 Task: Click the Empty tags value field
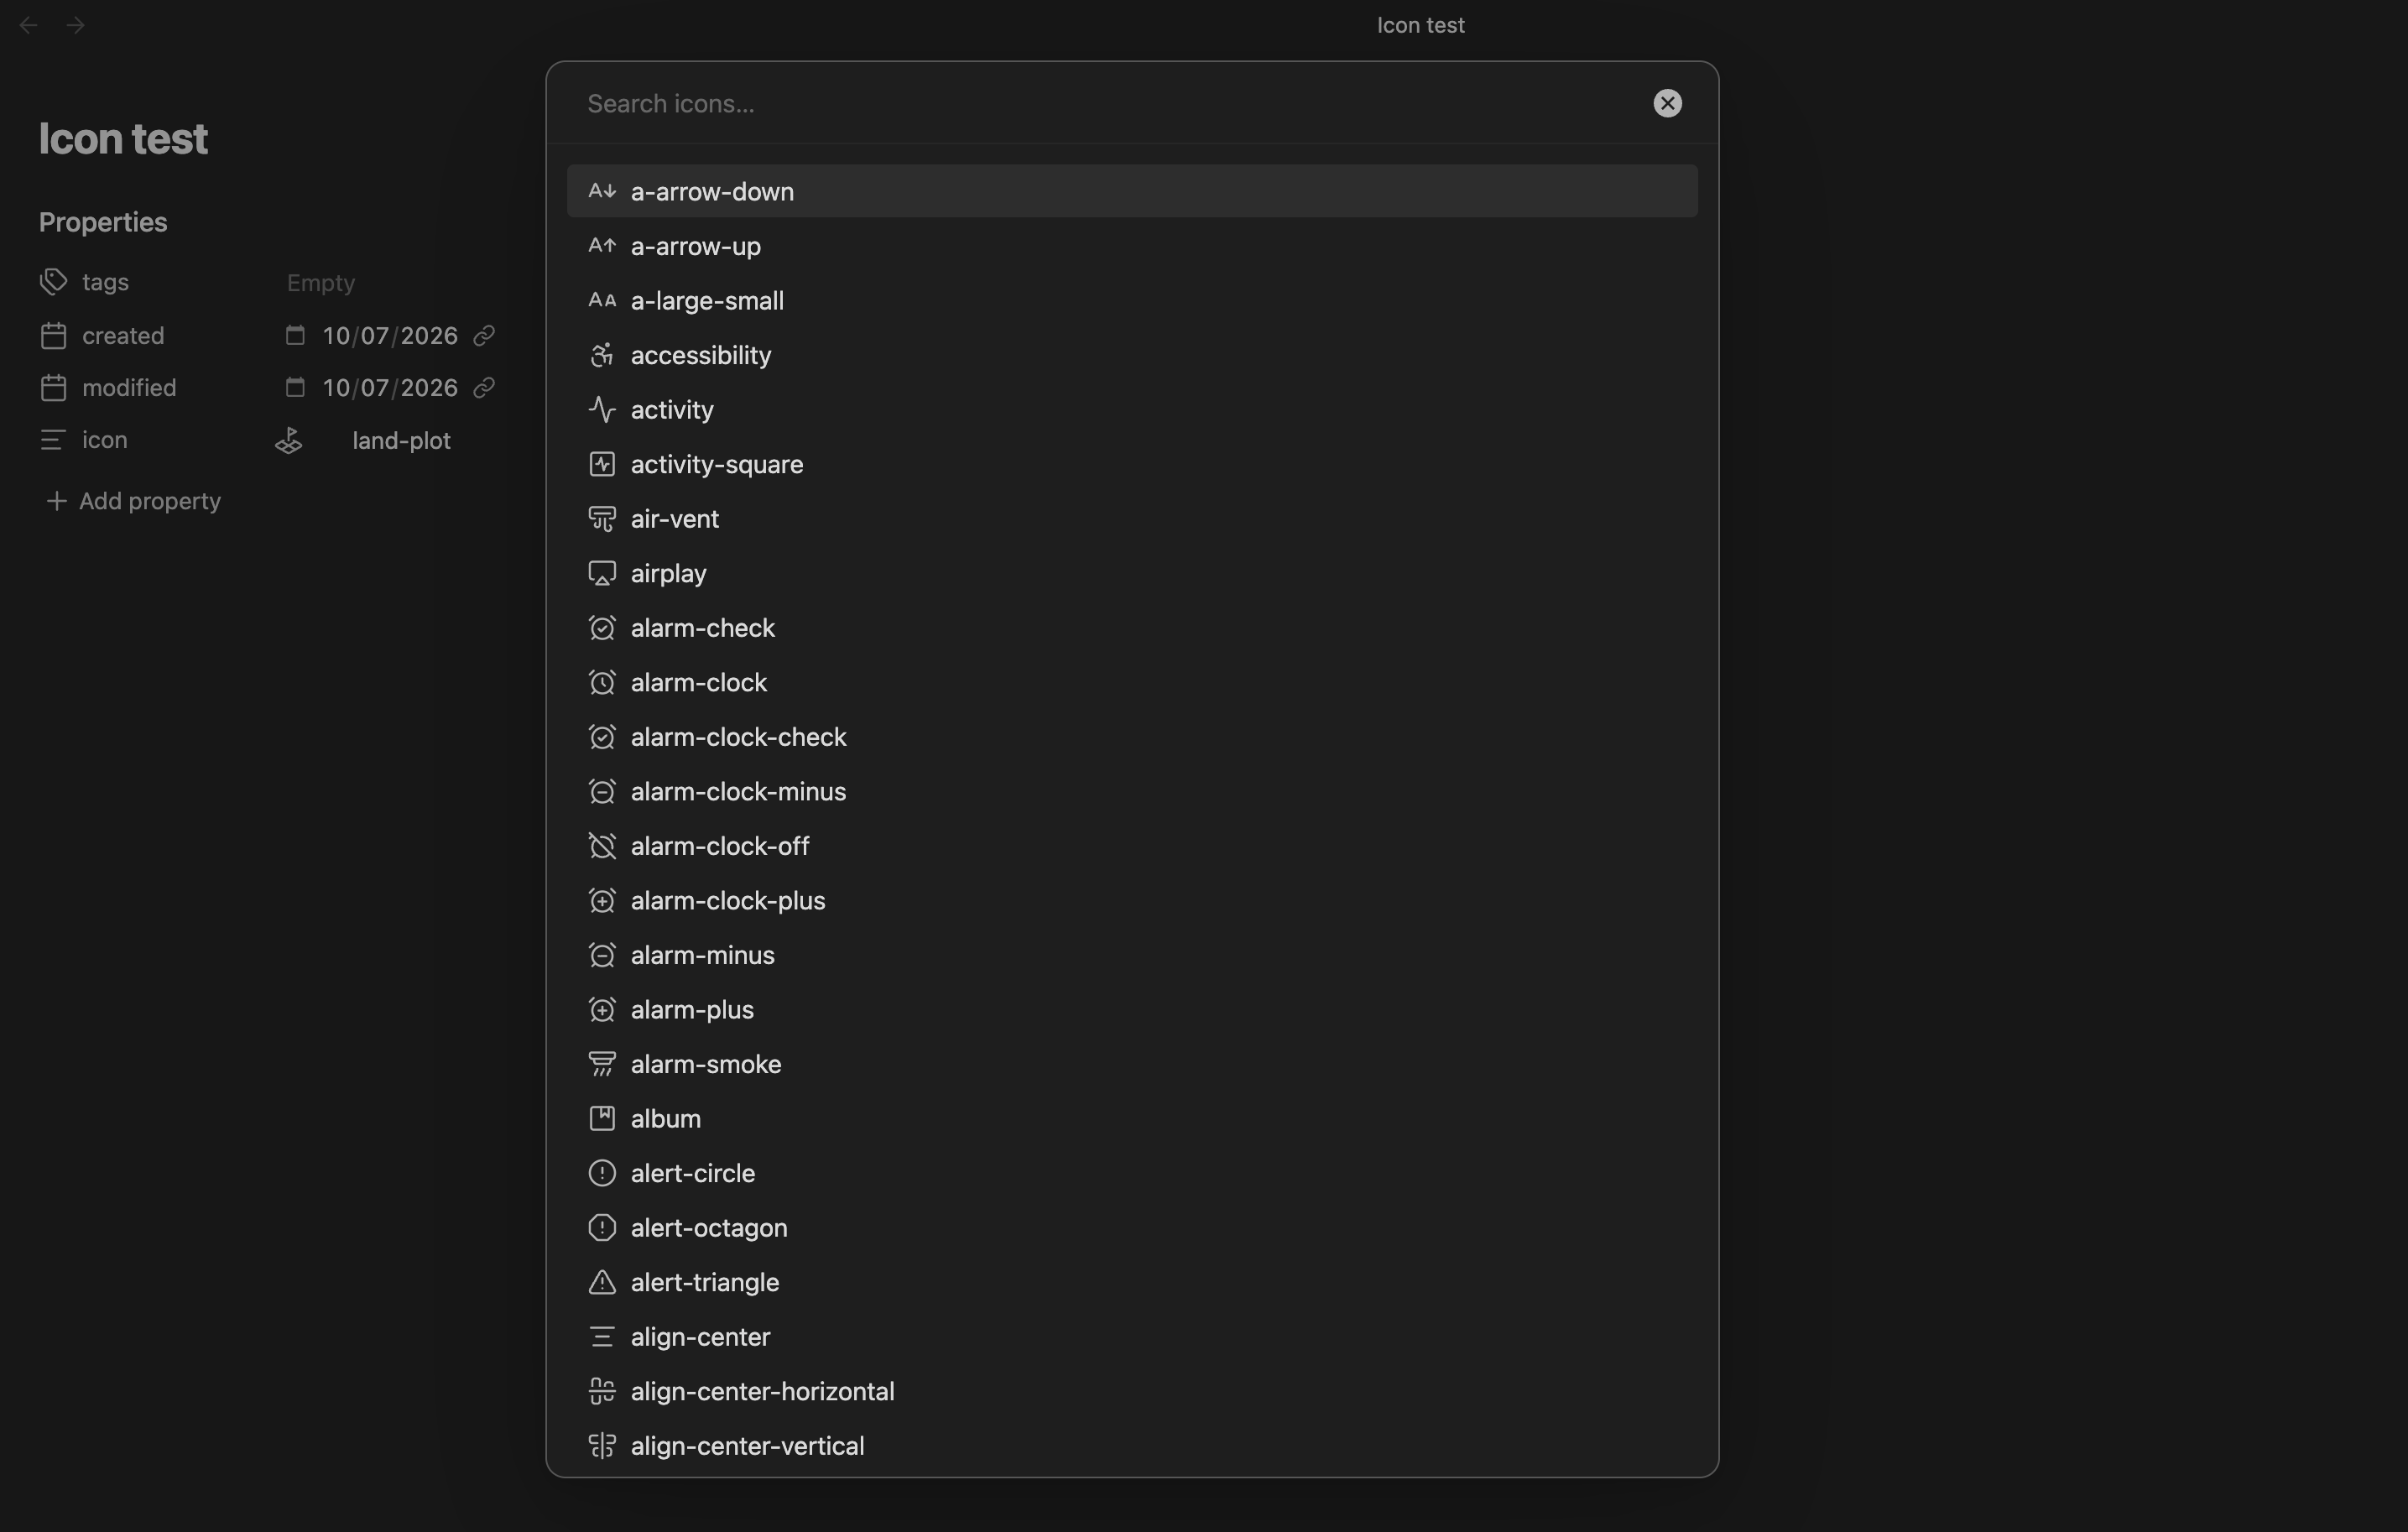pos(321,283)
